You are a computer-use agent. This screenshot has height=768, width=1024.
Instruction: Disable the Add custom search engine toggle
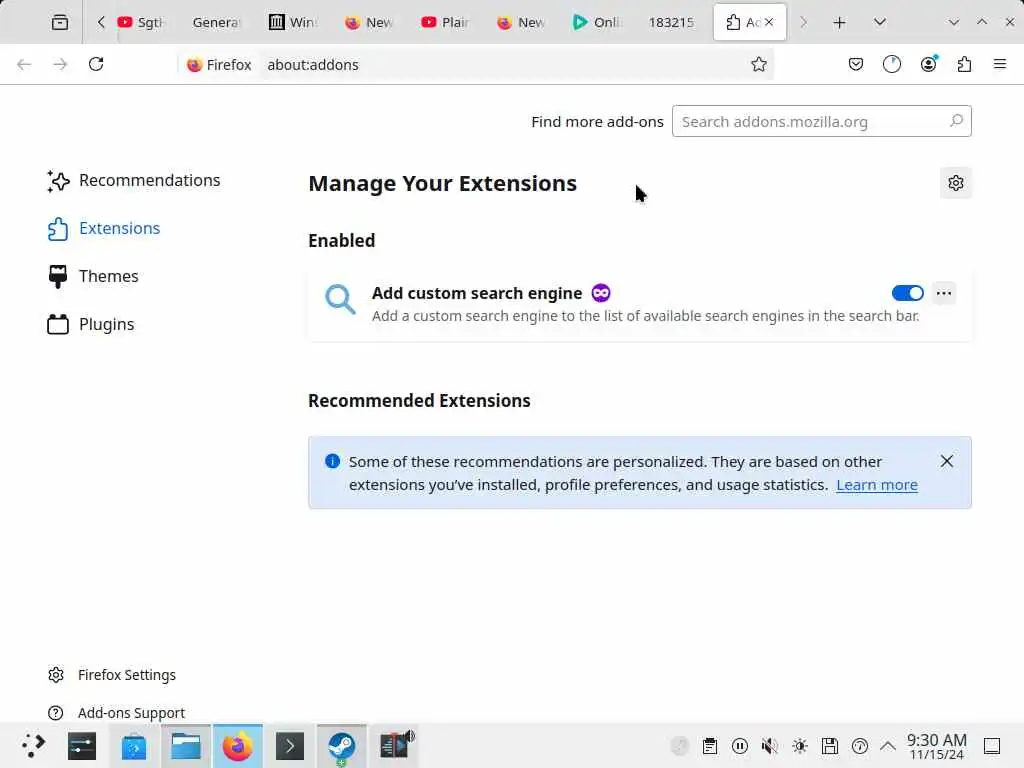pyautogui.click(x=908, y=293)
